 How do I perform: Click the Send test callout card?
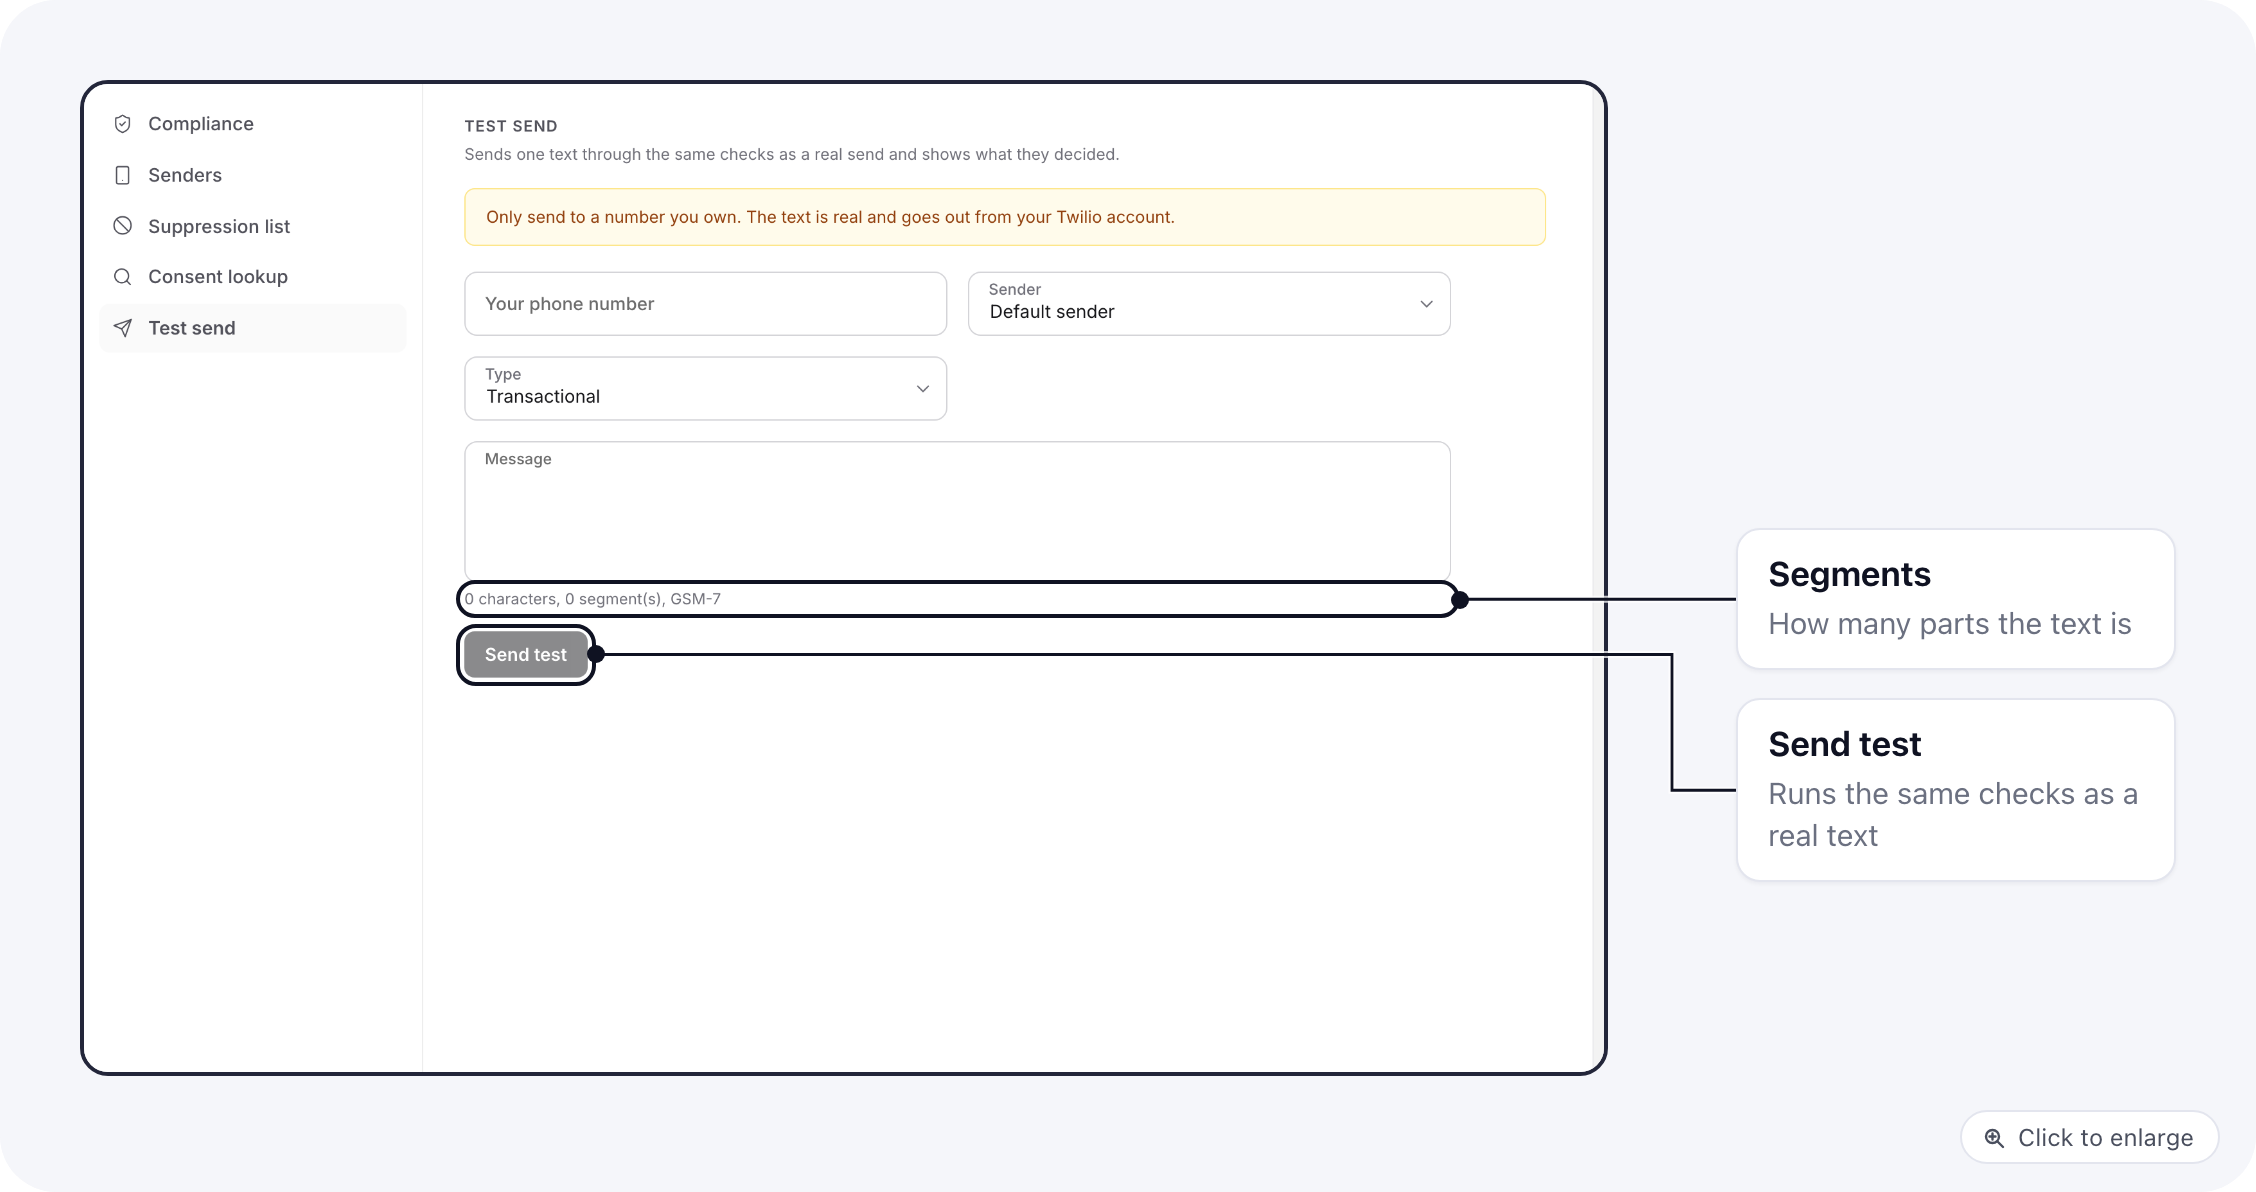coord(1956,790)
